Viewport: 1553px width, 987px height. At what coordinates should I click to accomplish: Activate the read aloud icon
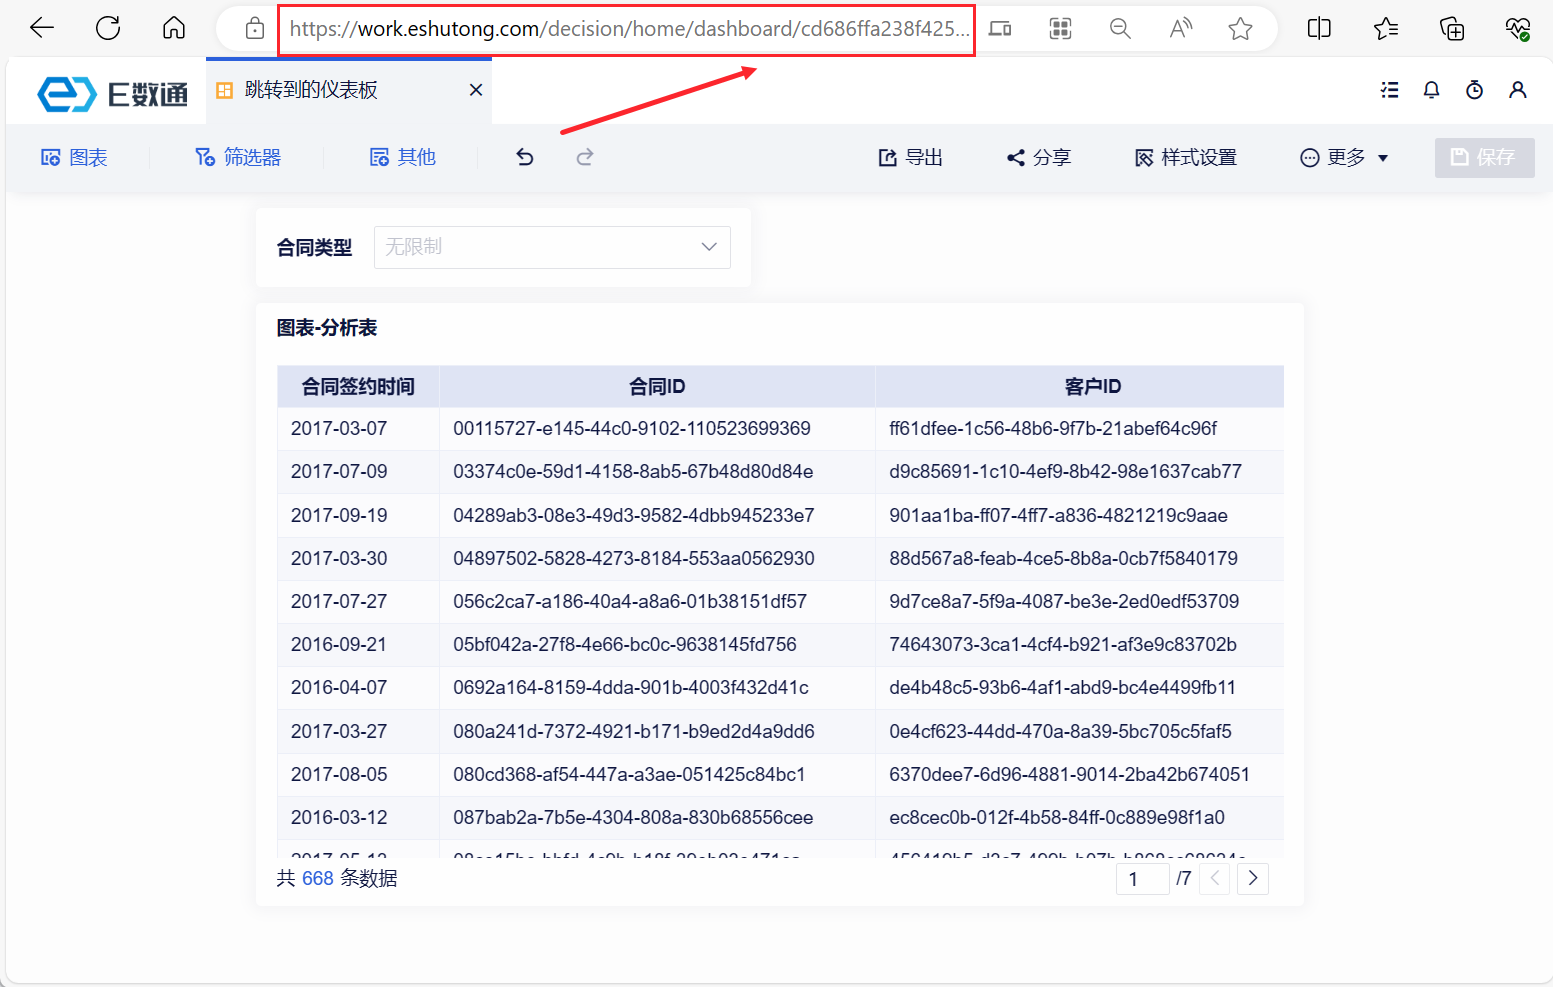click(1181, 29)
